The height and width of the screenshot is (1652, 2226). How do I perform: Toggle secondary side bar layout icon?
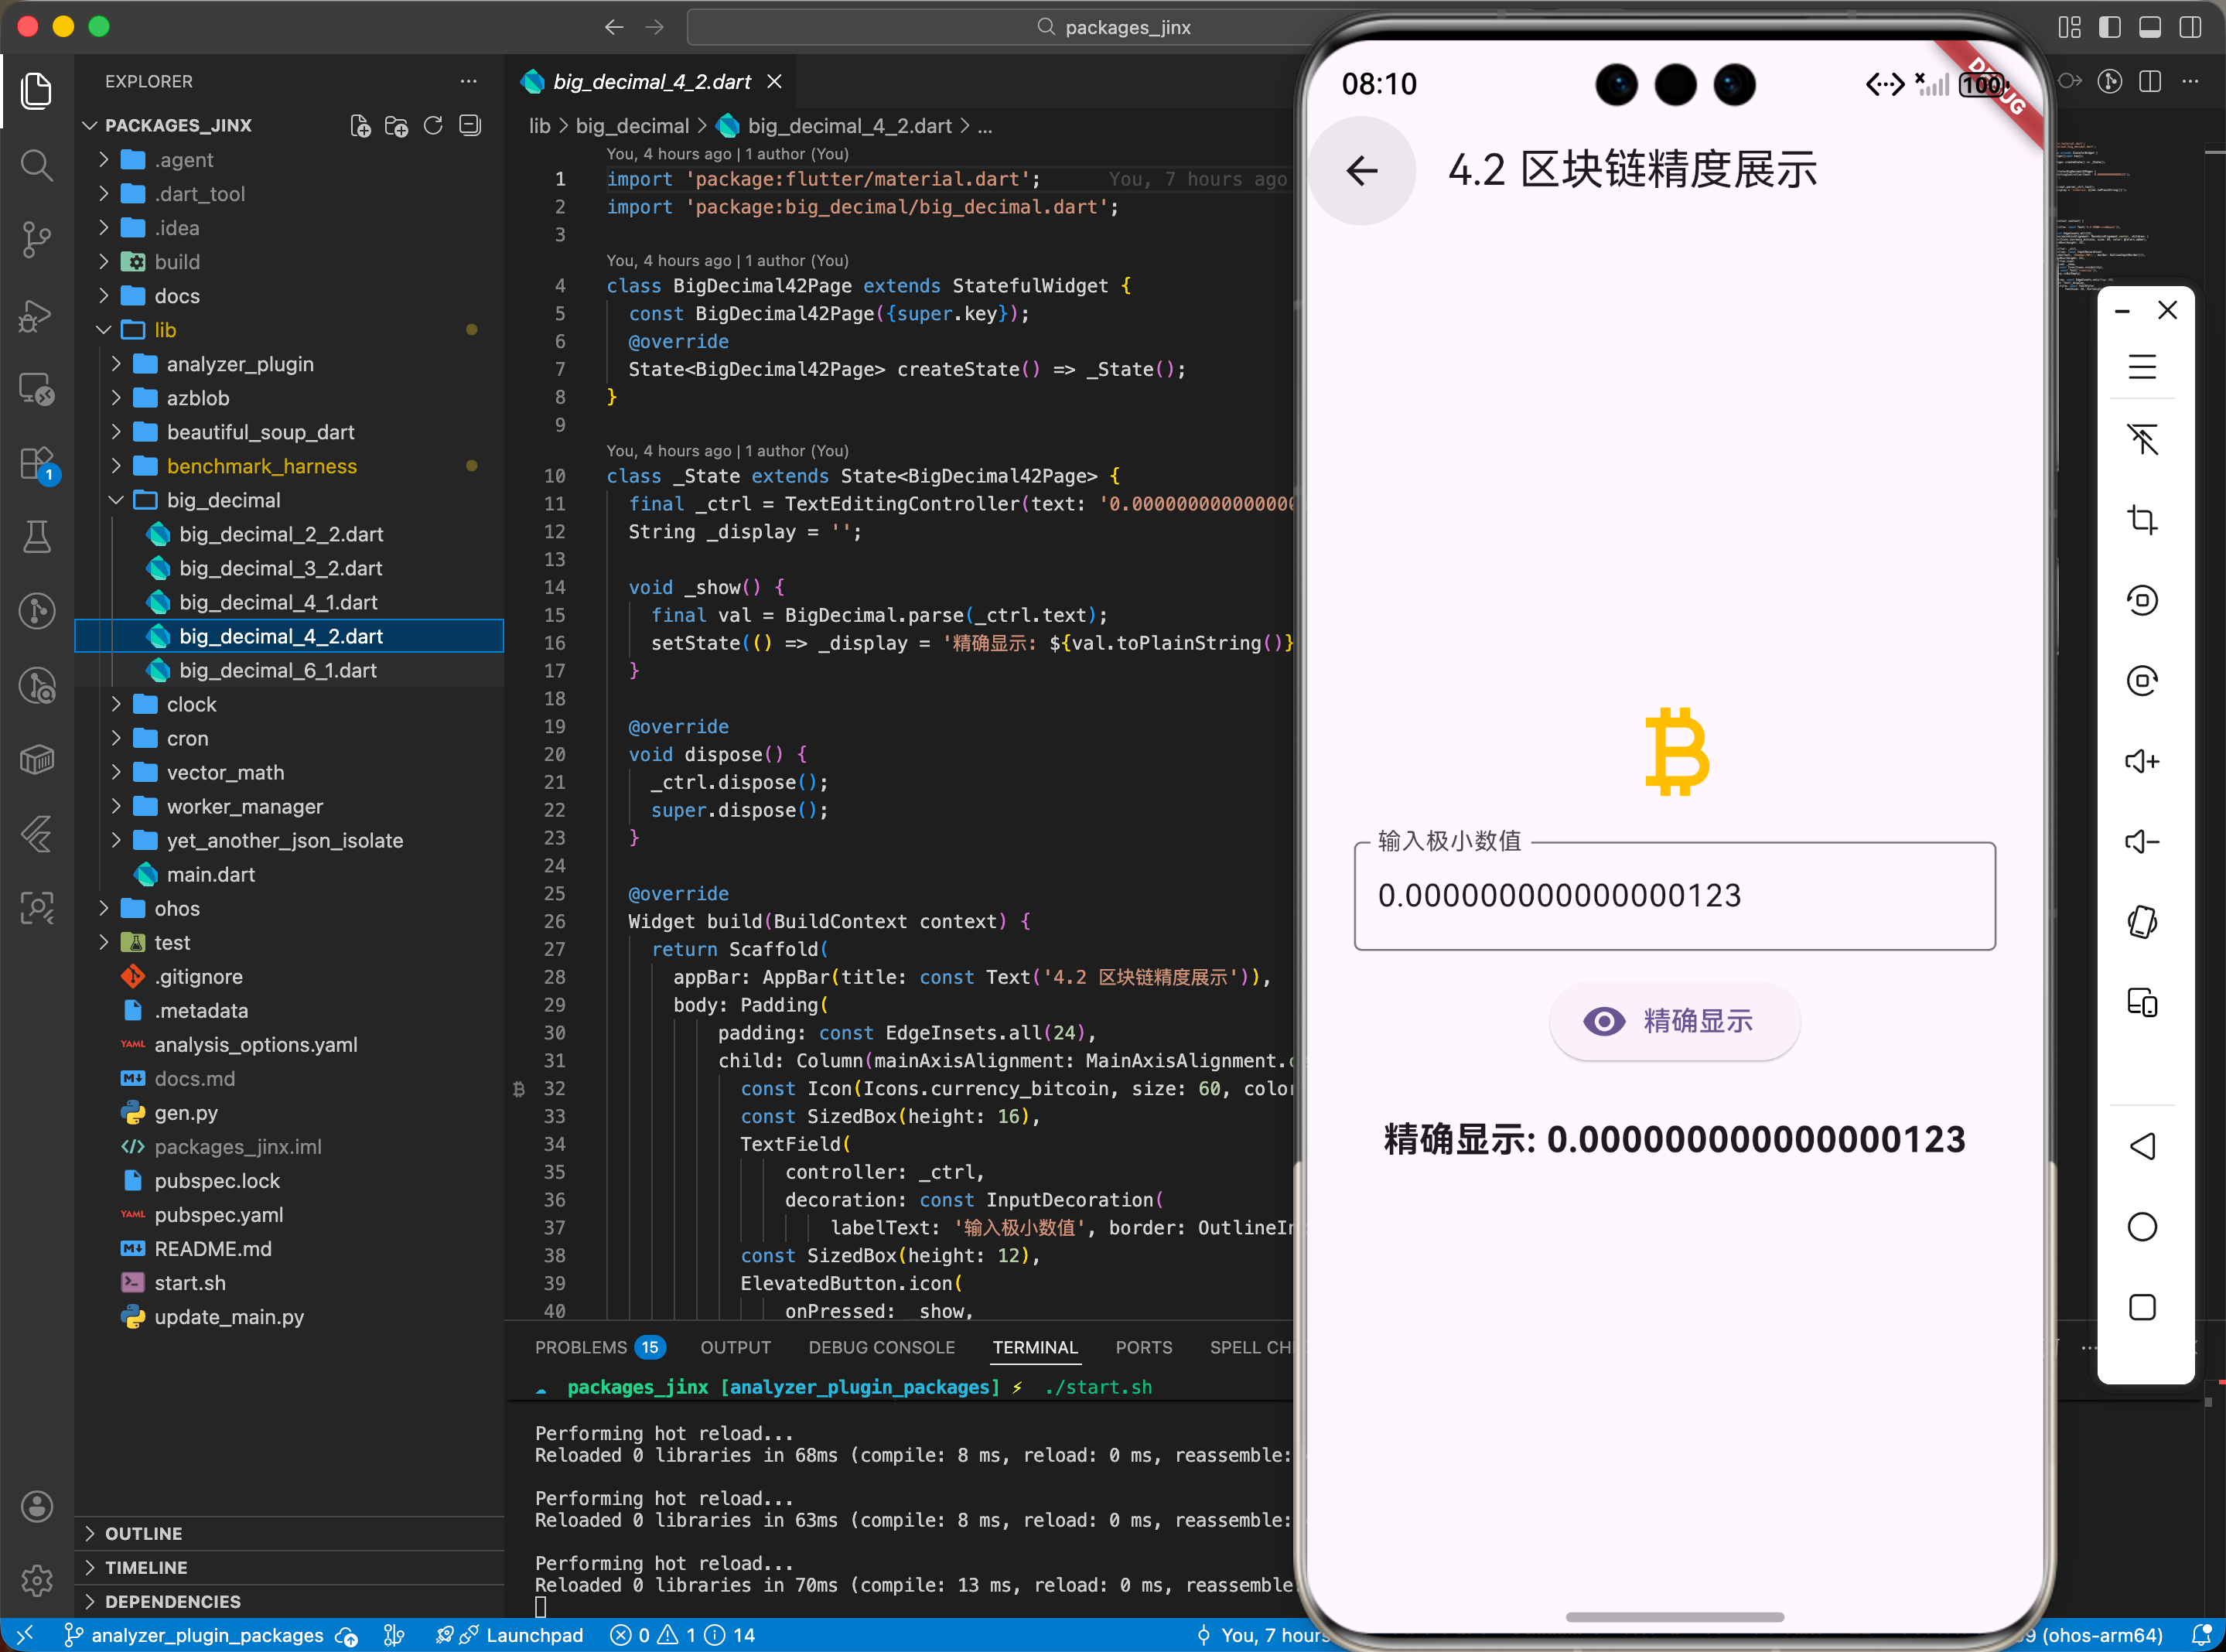point(2190,27)
